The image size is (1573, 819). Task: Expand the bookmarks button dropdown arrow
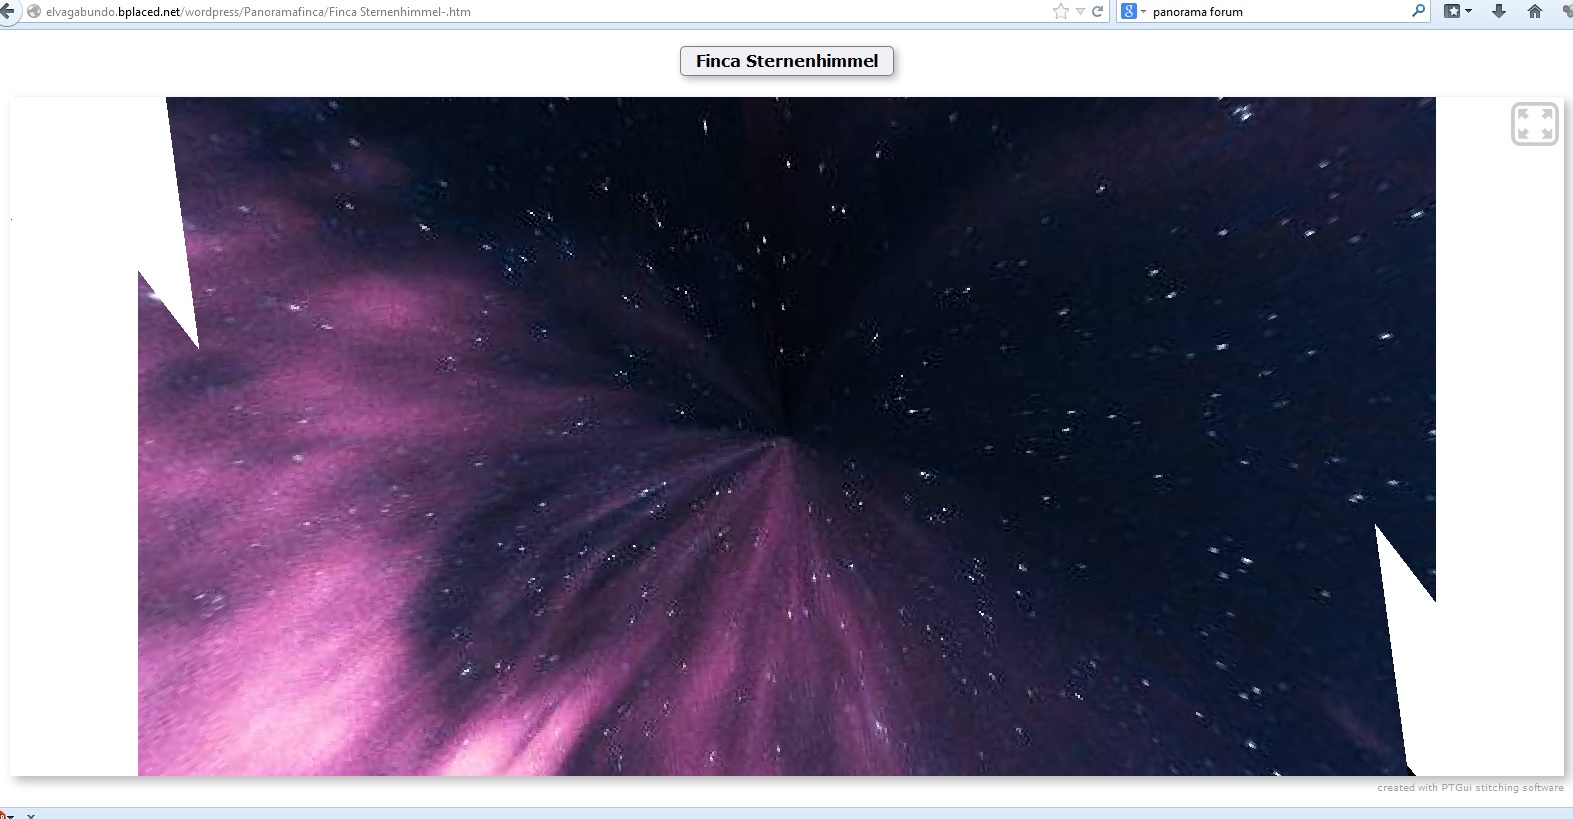[1468, 12]
